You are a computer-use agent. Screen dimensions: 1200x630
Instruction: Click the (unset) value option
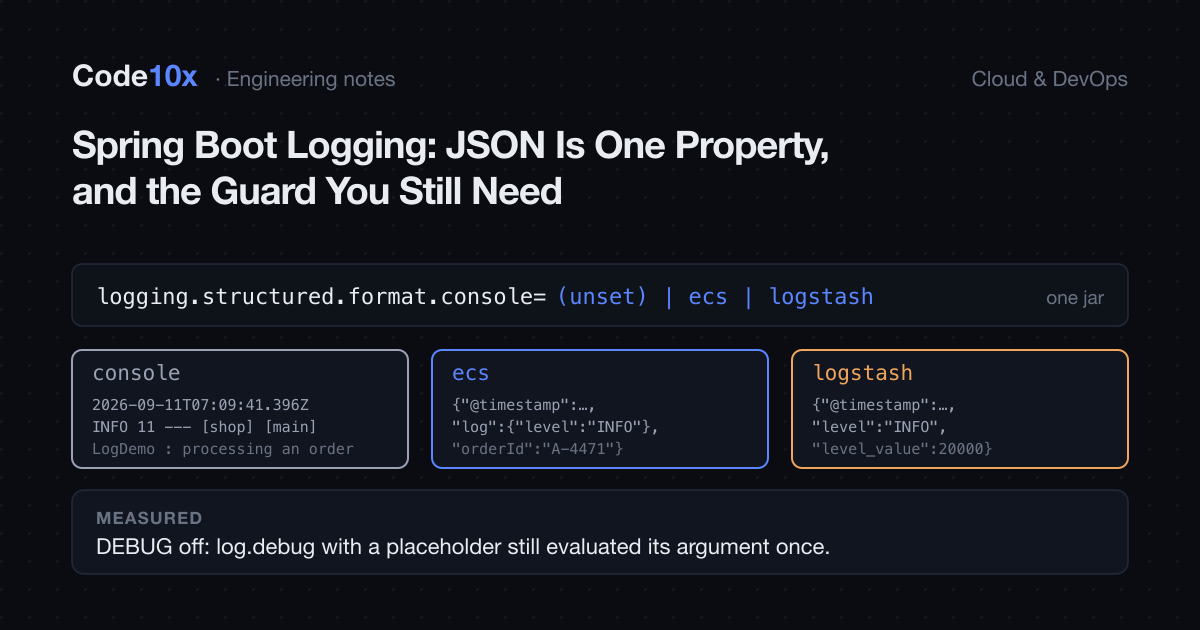point(602,296)
